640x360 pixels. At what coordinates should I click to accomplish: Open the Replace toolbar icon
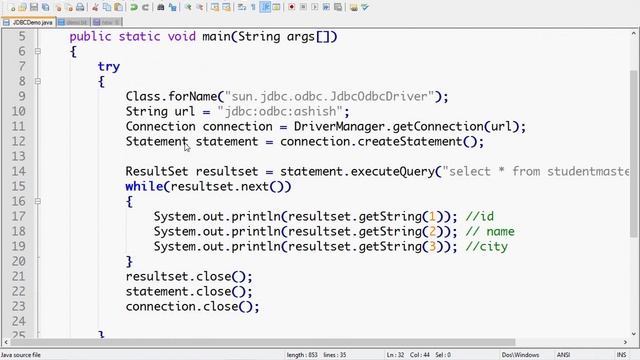[x=172, y=7]
